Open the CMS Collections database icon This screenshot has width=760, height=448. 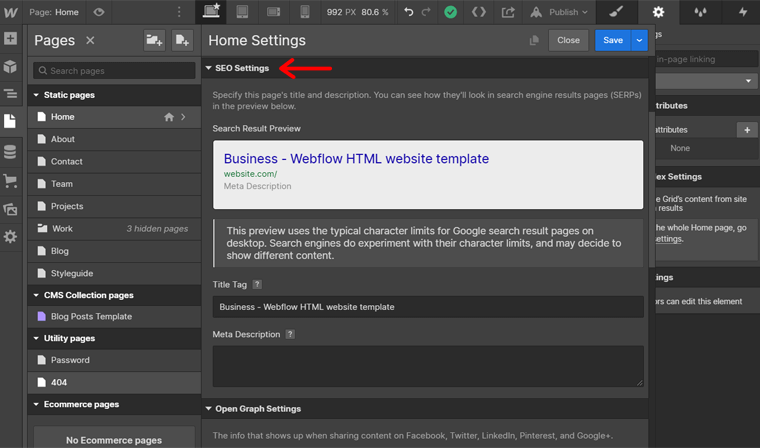coord(10,152)
